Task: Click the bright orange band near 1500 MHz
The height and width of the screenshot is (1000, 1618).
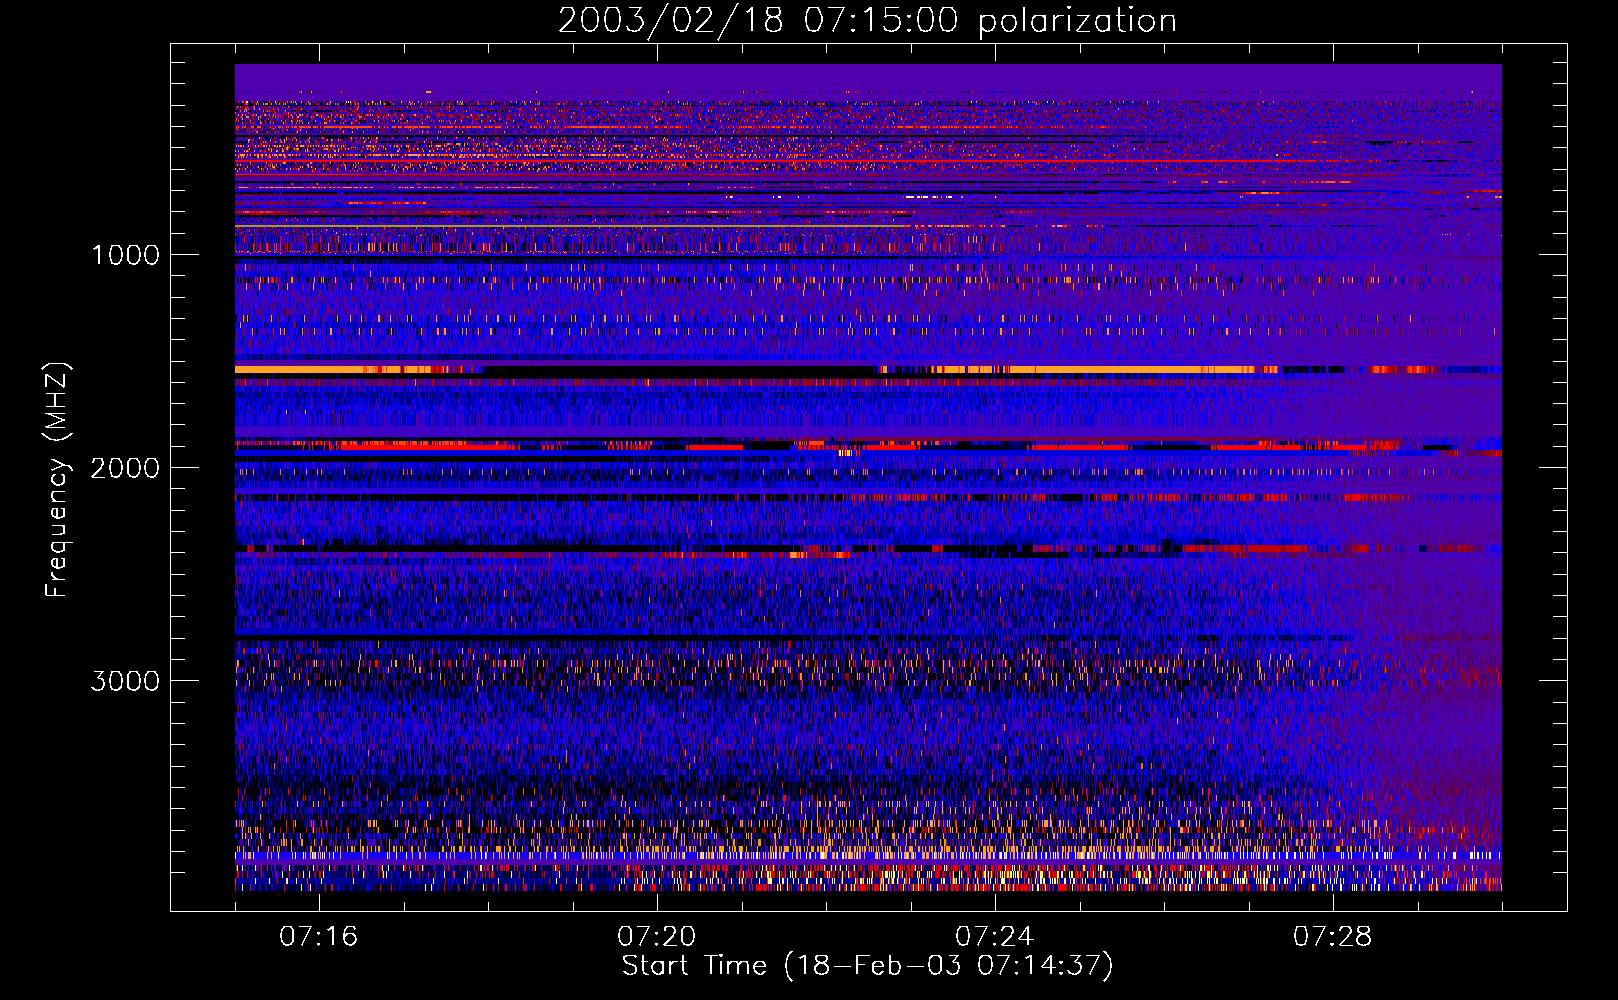Action: pos(868,370)
